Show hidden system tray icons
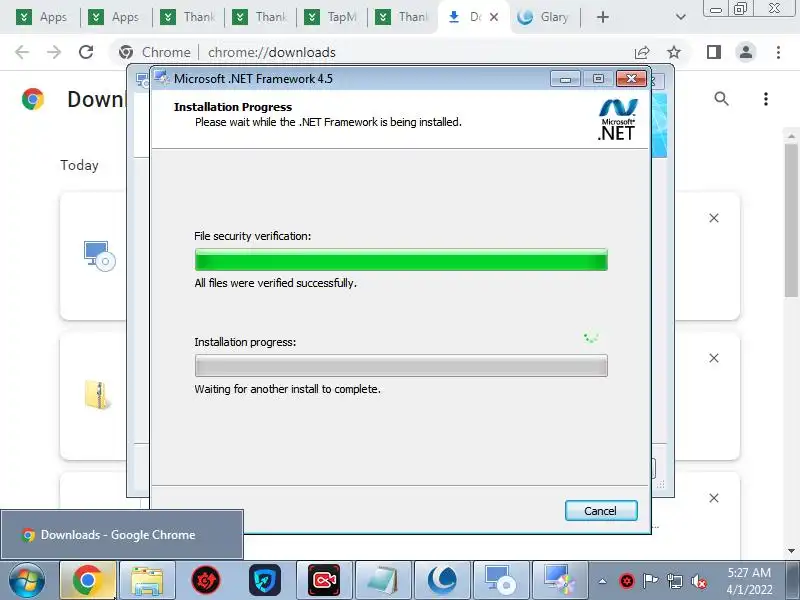 [x=603, y=581]
